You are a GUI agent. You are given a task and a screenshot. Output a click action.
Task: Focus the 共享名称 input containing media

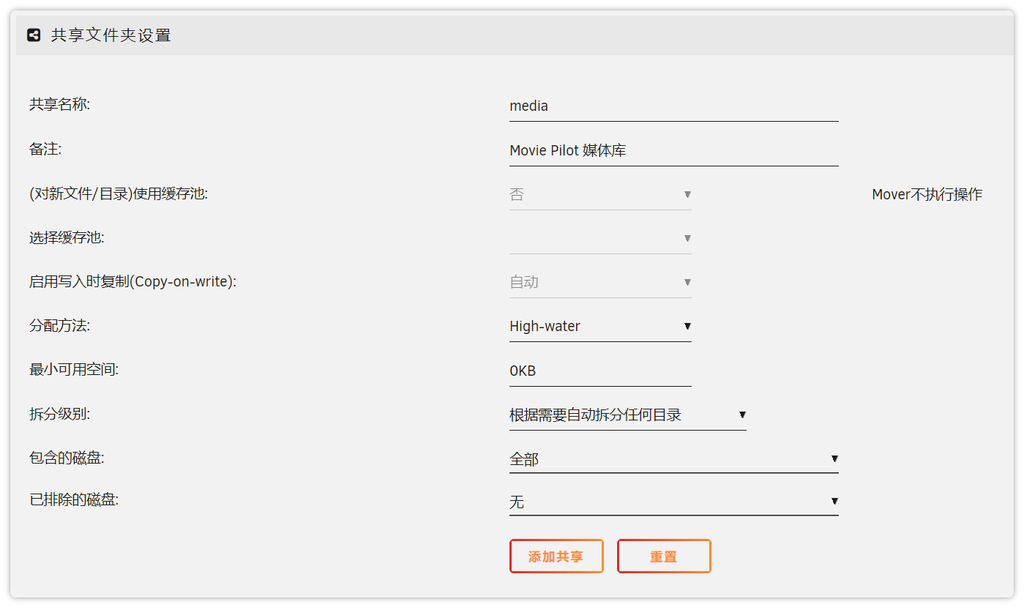coord(673,106)
